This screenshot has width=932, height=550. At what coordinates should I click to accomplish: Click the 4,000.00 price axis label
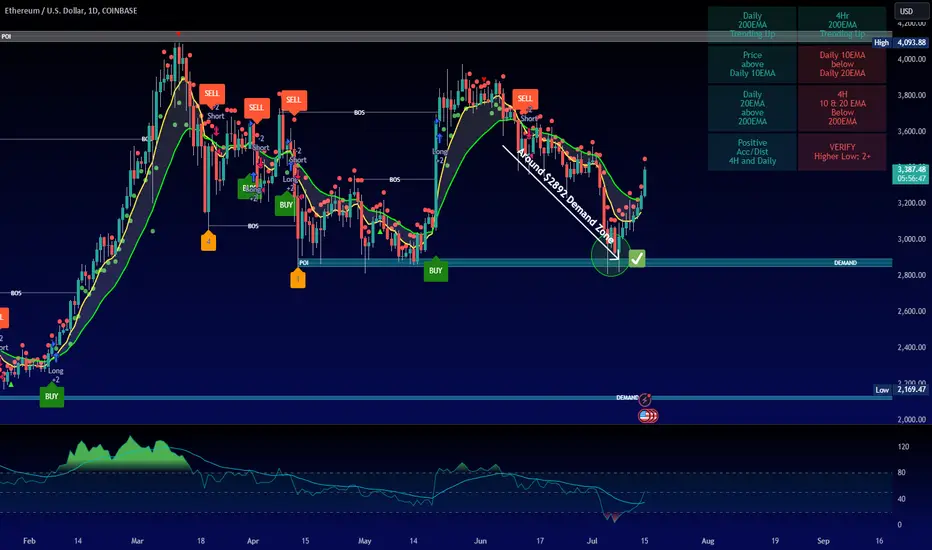pyautogui.click(x=911, y=59)
